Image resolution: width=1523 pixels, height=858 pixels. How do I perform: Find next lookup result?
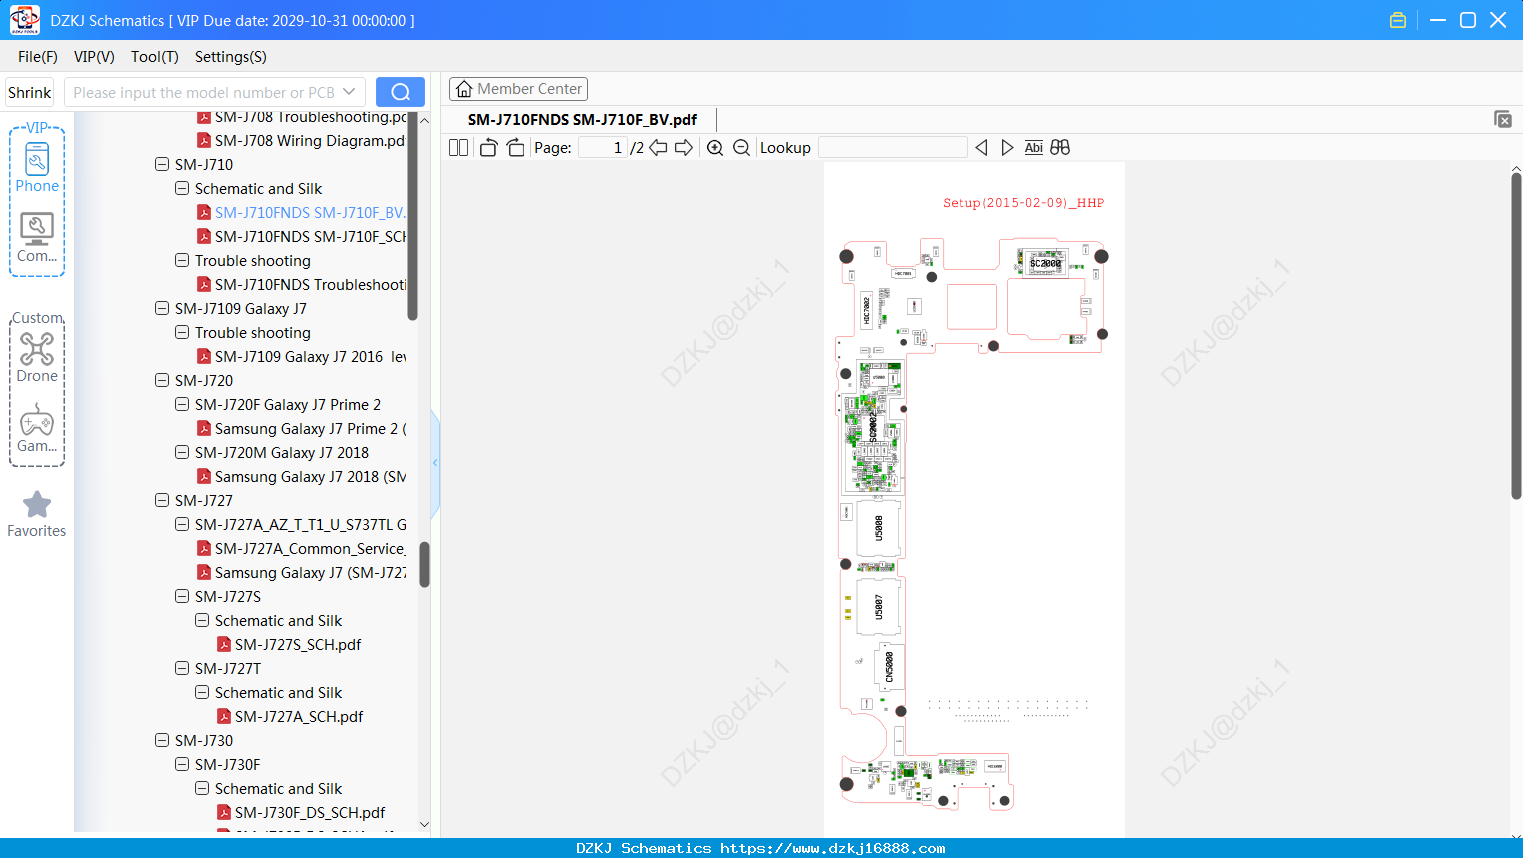tap(1007, 148)
